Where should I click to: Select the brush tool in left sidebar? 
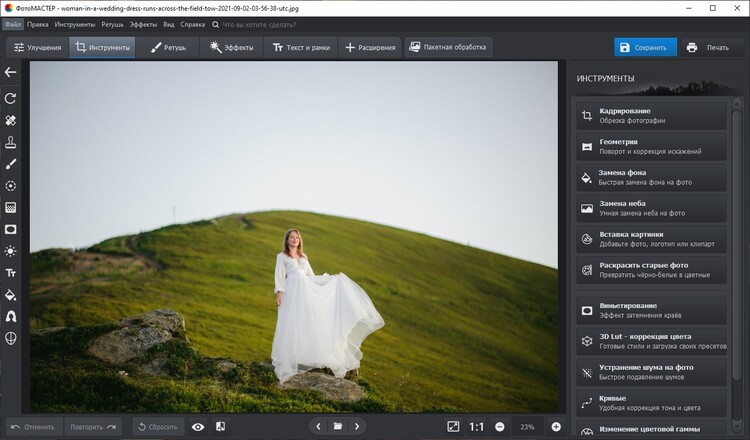pyautogui.click(x=11, y=163)
